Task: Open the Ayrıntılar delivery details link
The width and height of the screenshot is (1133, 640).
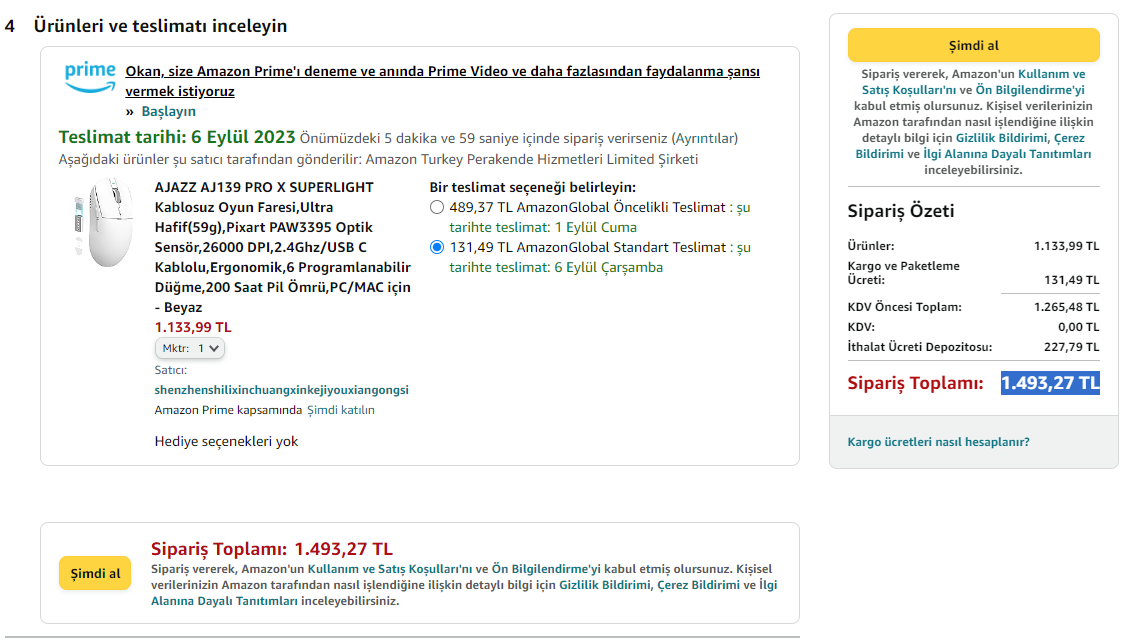Action: (705, 138)
